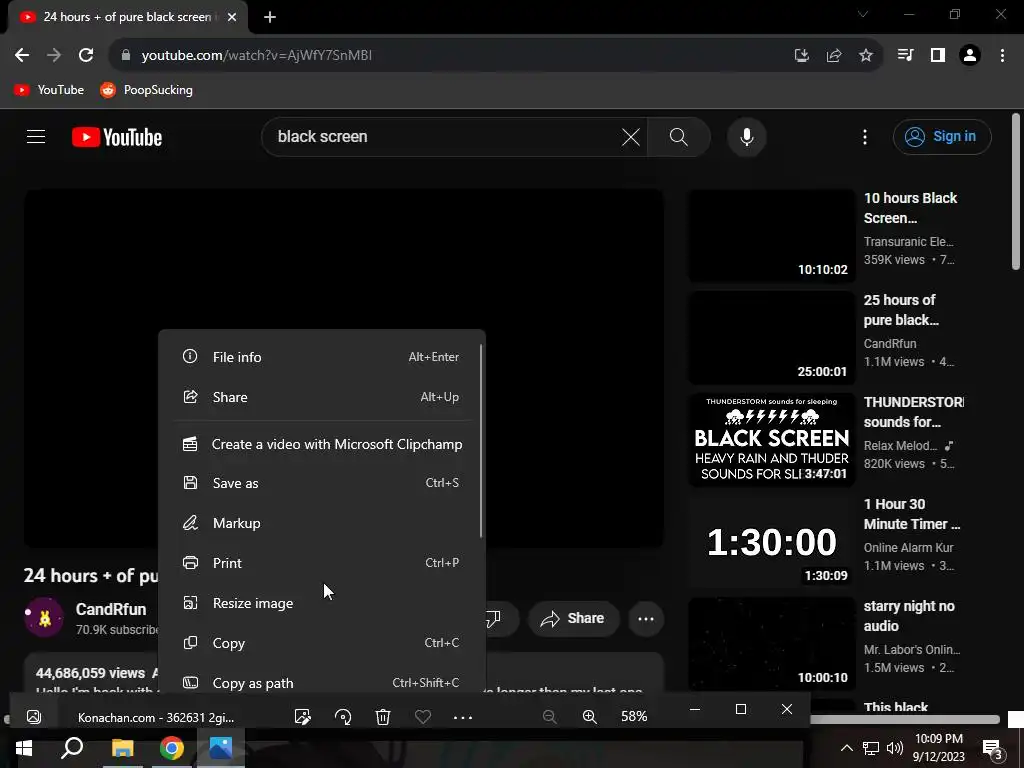1024x768 pixels.
Task: Open a new browser tab
Action: pyautogui.click(x=270, y=17)
